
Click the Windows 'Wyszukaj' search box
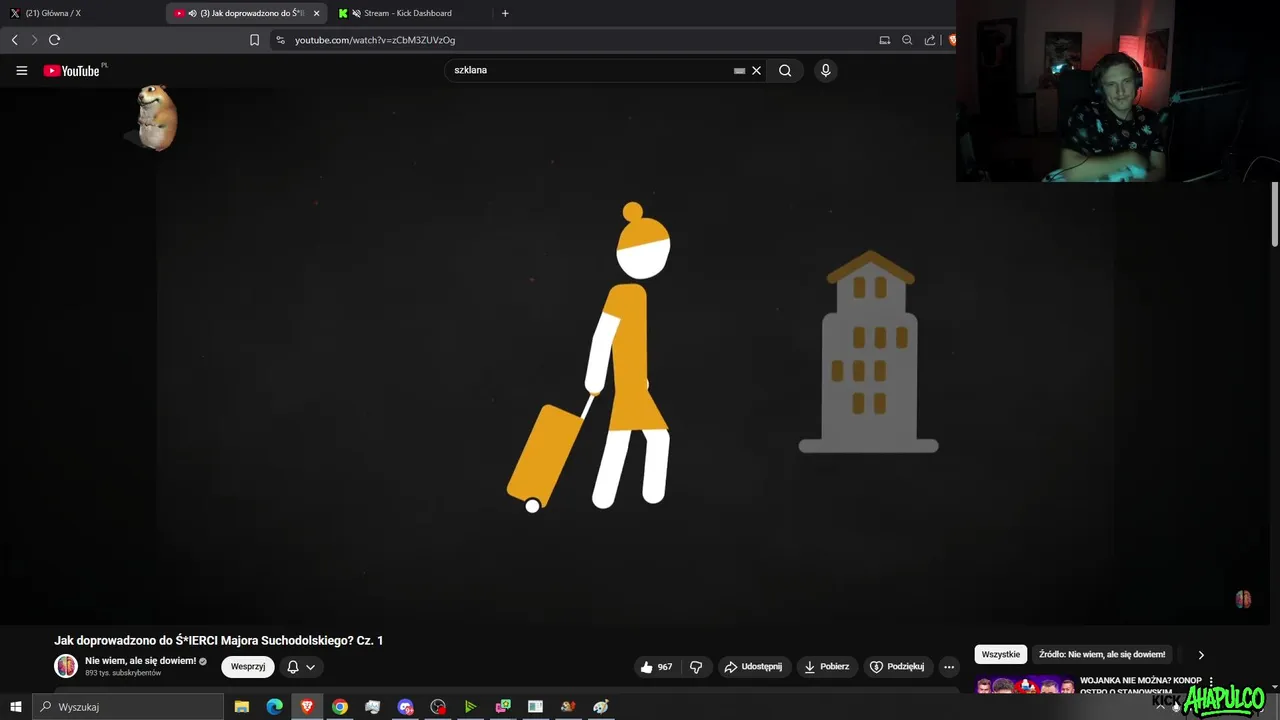127,707
